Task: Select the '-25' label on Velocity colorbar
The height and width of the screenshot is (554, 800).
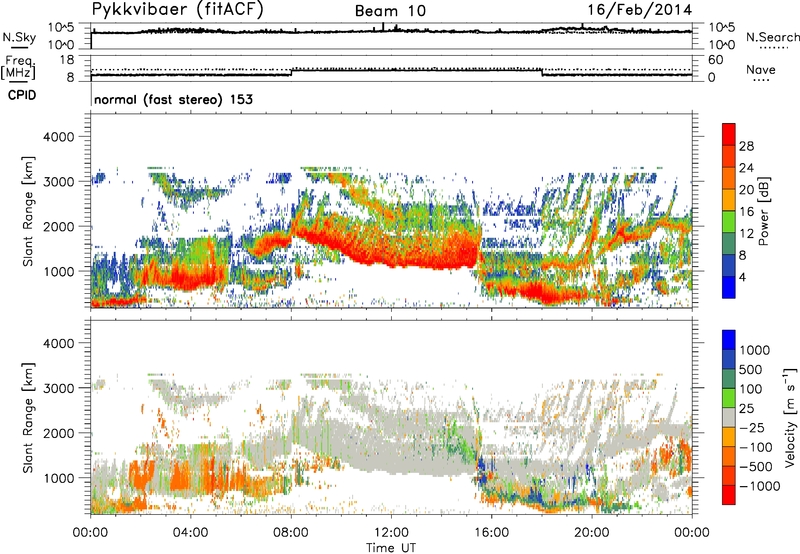Action: [x=752, y=427]
